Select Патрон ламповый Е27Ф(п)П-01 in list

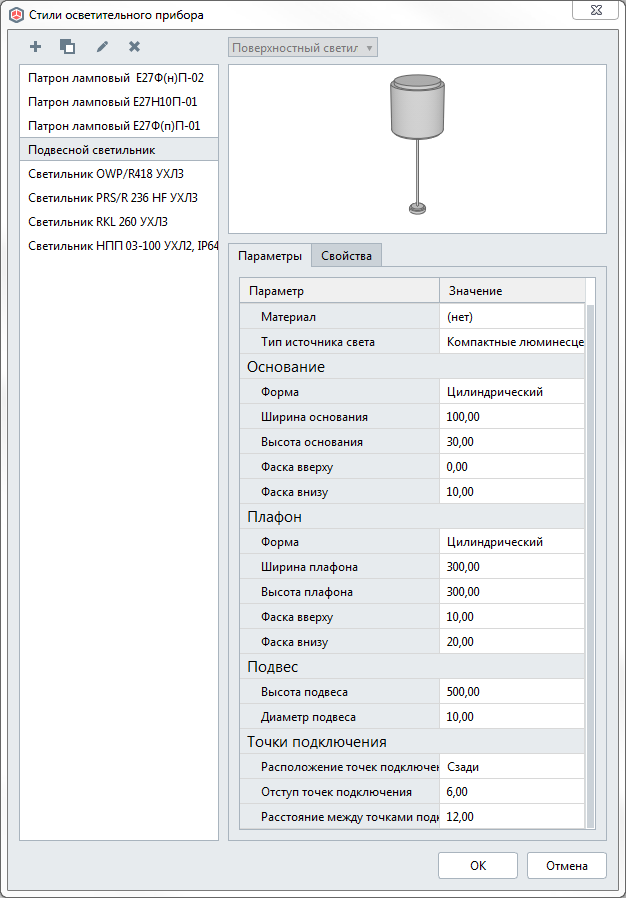119,126
